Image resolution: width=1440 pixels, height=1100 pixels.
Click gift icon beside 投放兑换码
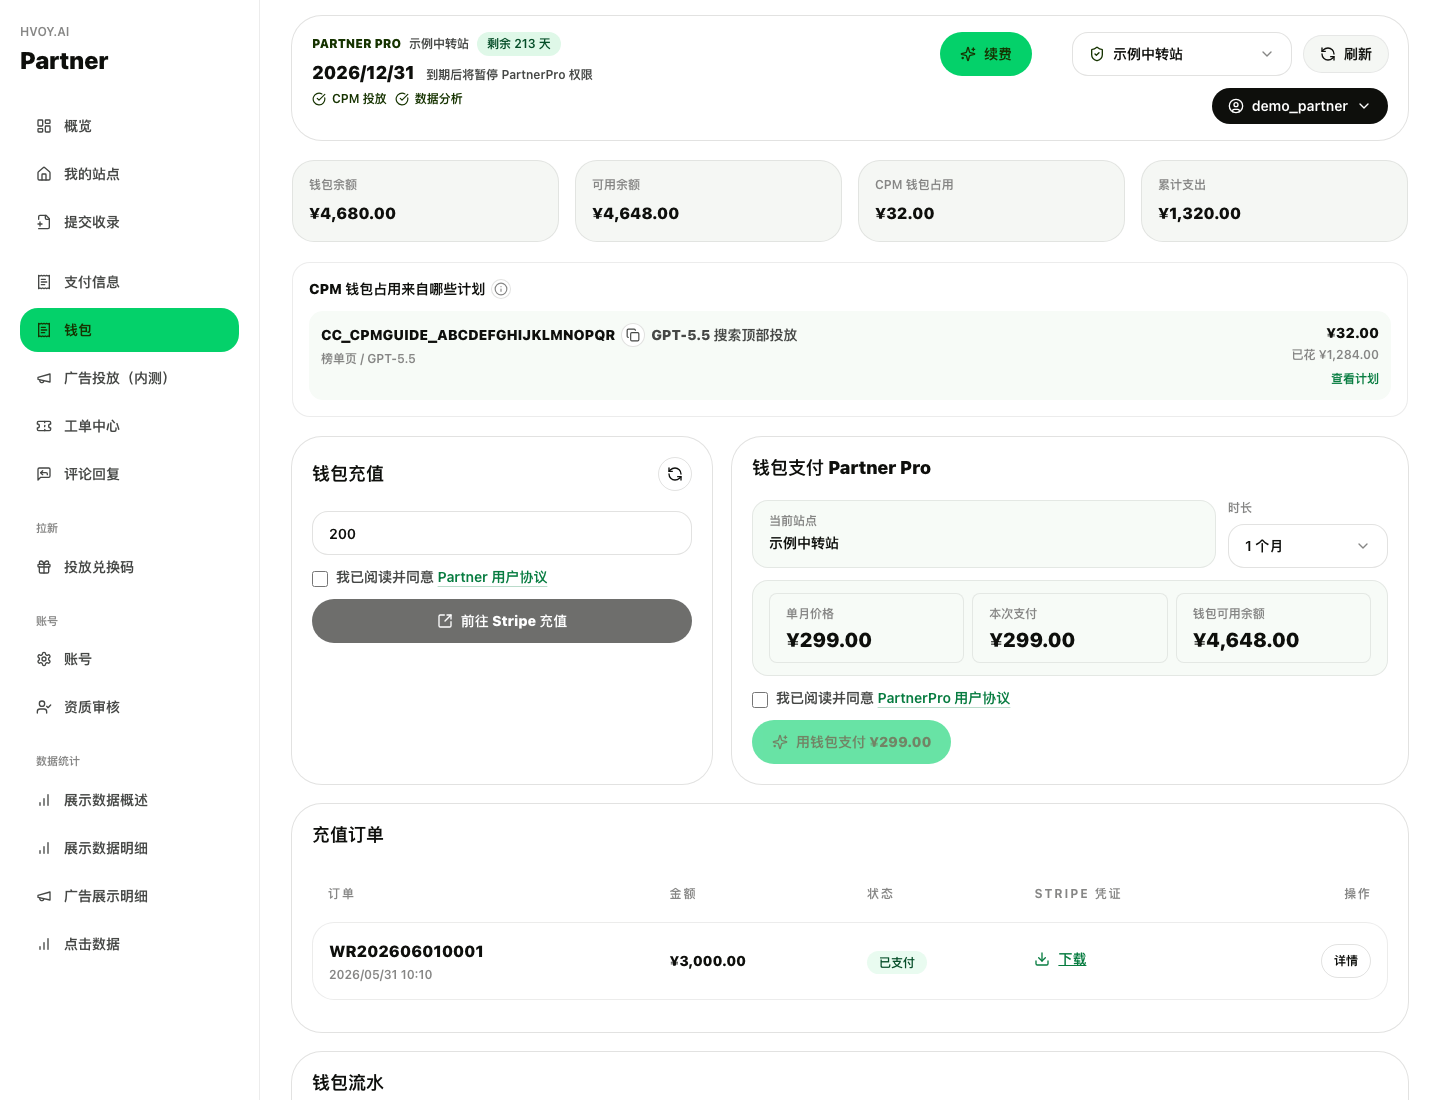44,567
